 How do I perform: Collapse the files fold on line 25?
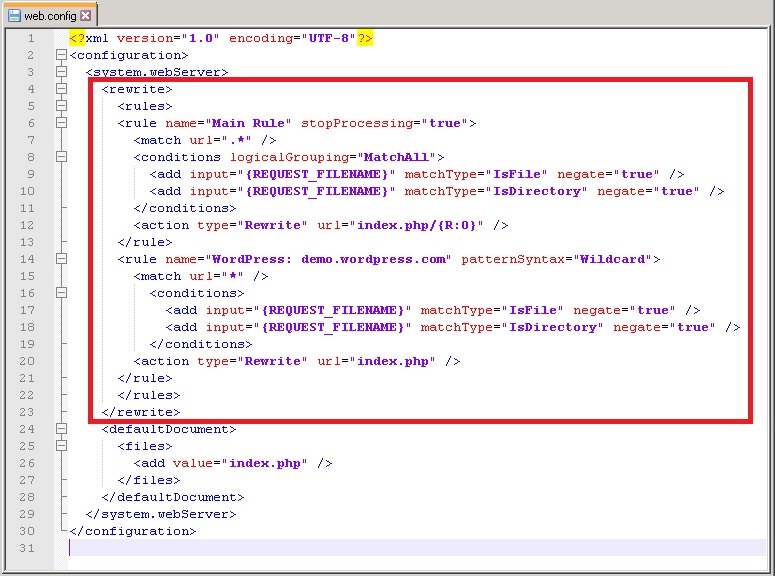61,445
